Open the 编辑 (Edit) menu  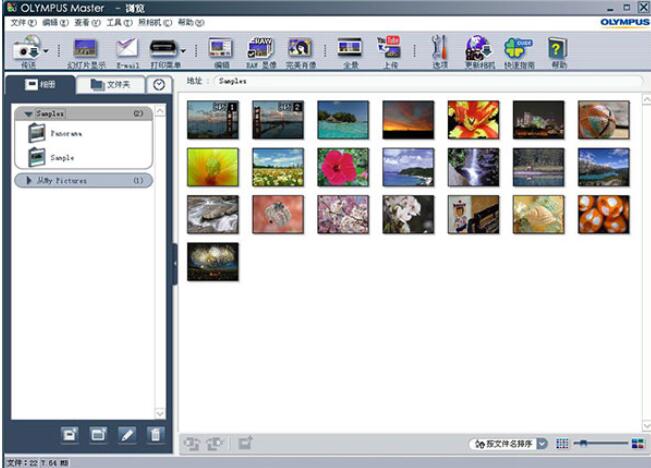tap(55, 22)
